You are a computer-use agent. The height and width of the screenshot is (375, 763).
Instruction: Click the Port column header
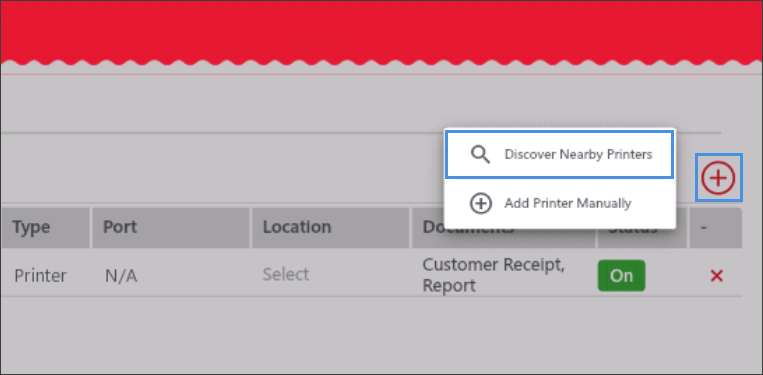171,228
